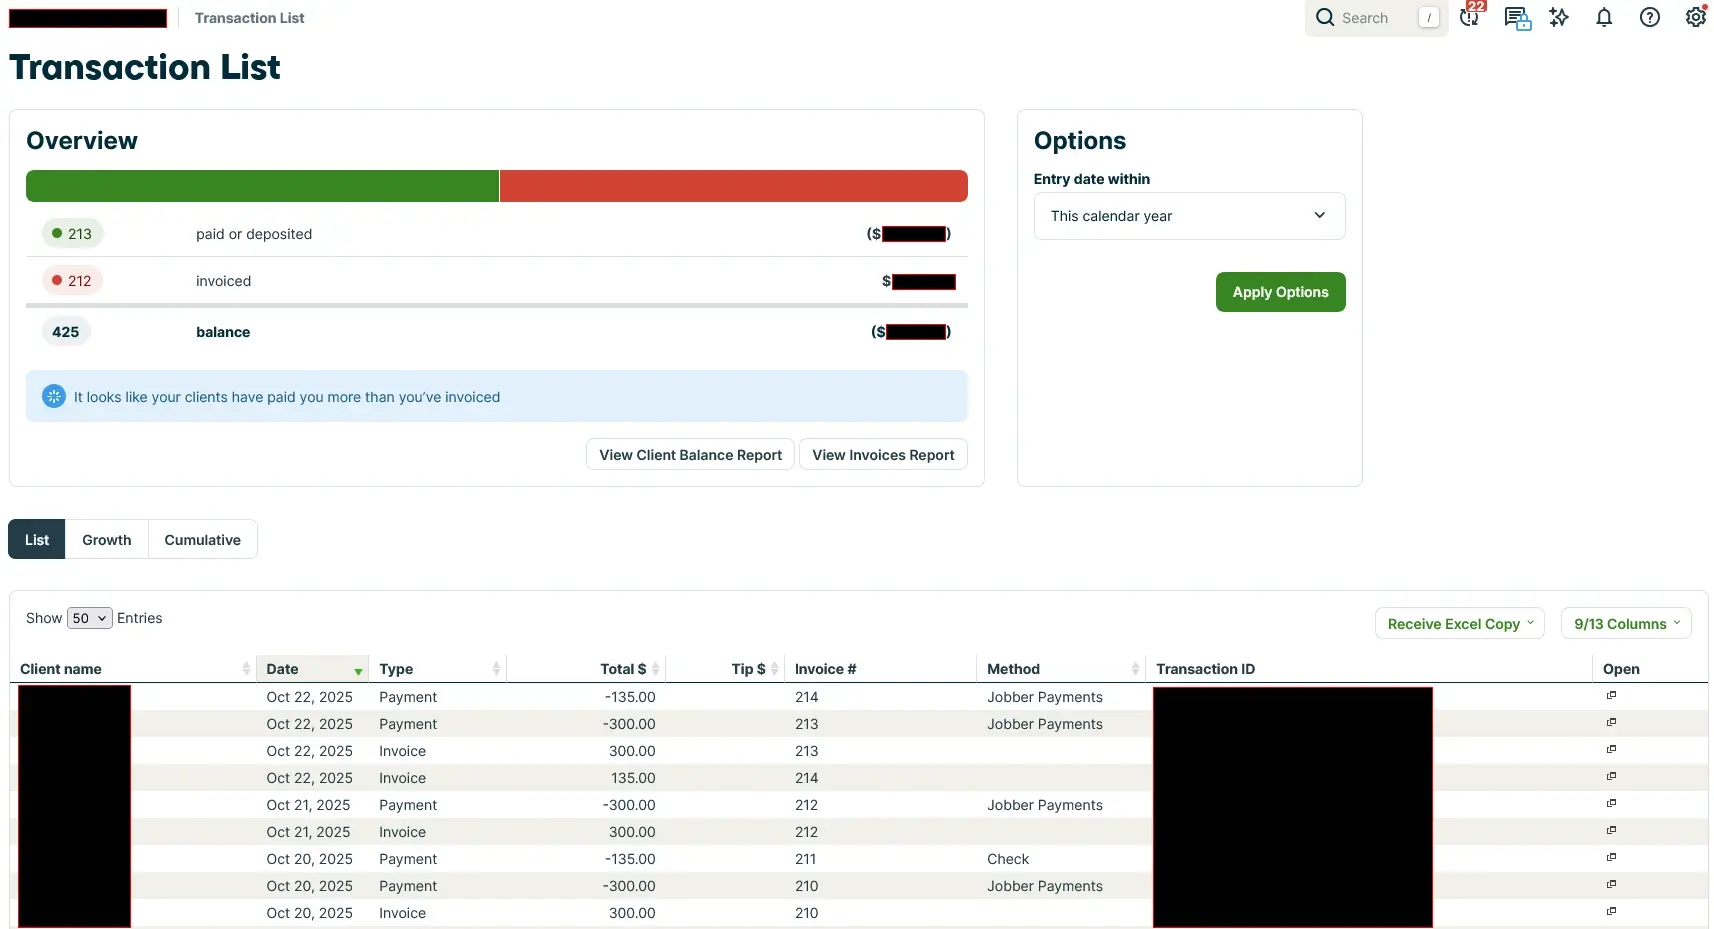Screen dimensions: 1714x929
Task: Click the AI sparkles assistant icon
Action: (x=1559, y=17)
